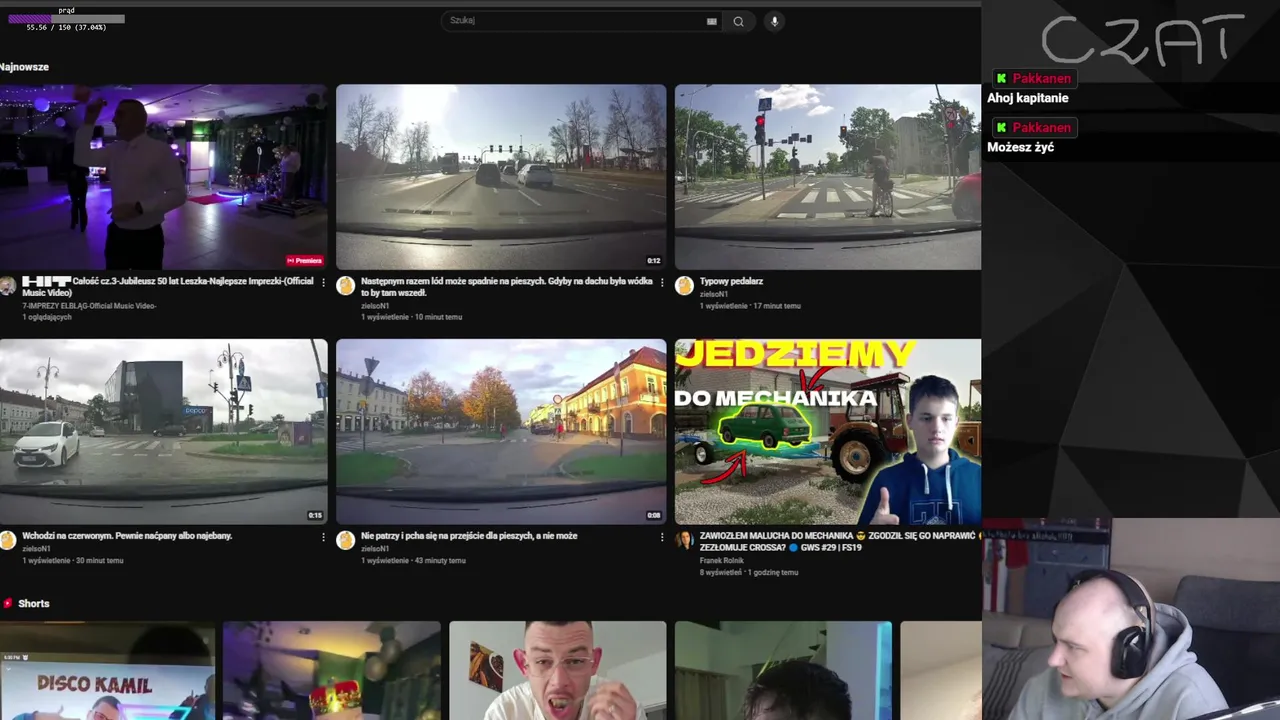Open 'Jedziemy do mechanika' tractor thumbnail

[x=828, y=431]
